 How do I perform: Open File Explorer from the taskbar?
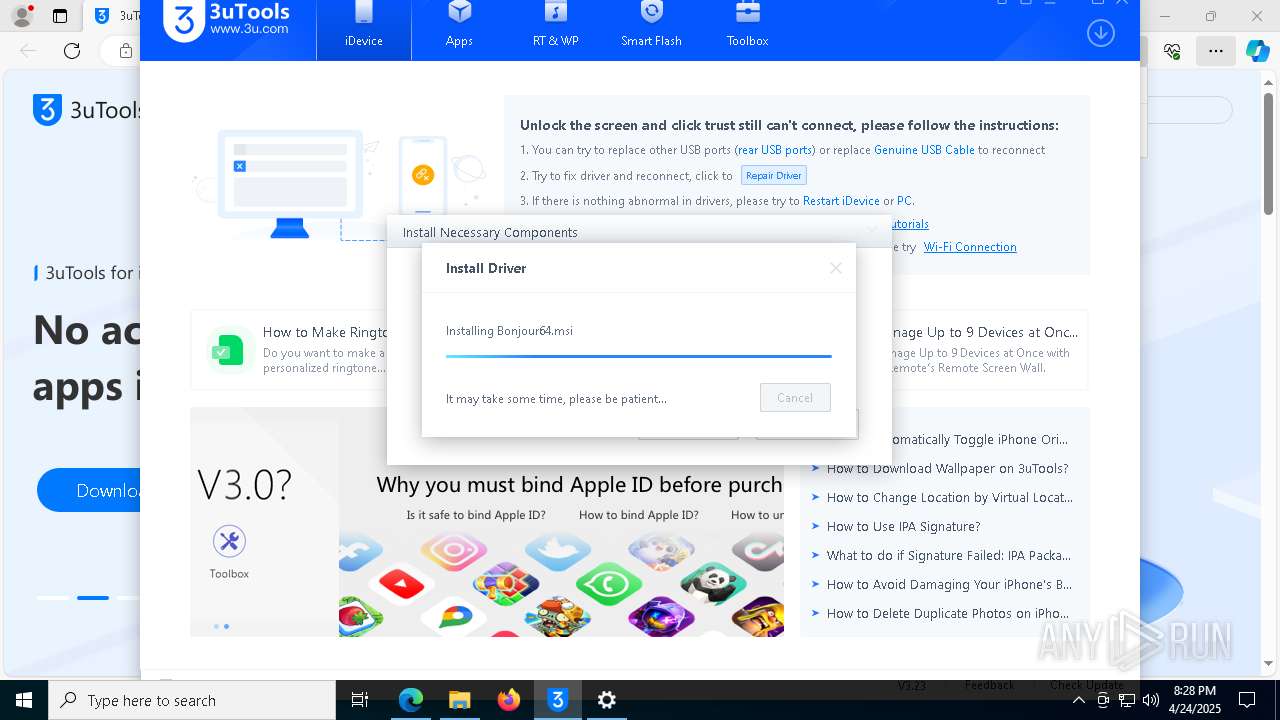(x=459, y=700)
